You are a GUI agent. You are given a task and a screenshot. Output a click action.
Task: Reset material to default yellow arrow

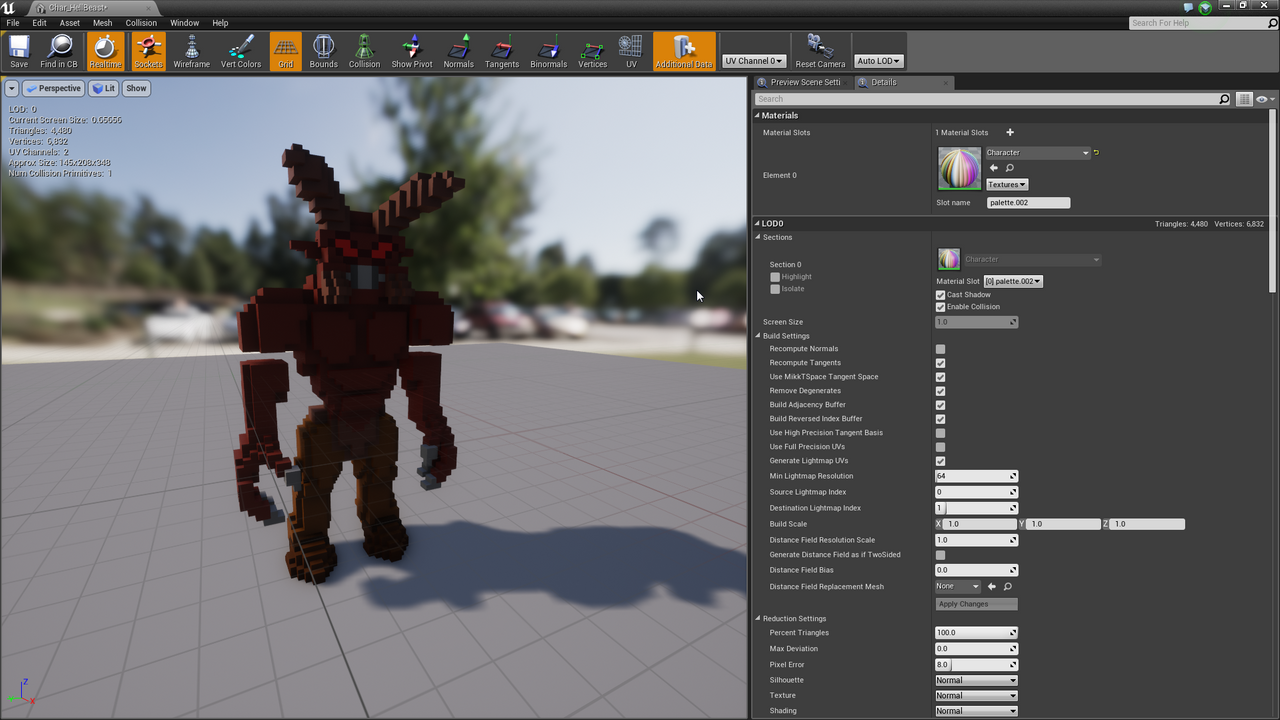[x=1096, y=153]
